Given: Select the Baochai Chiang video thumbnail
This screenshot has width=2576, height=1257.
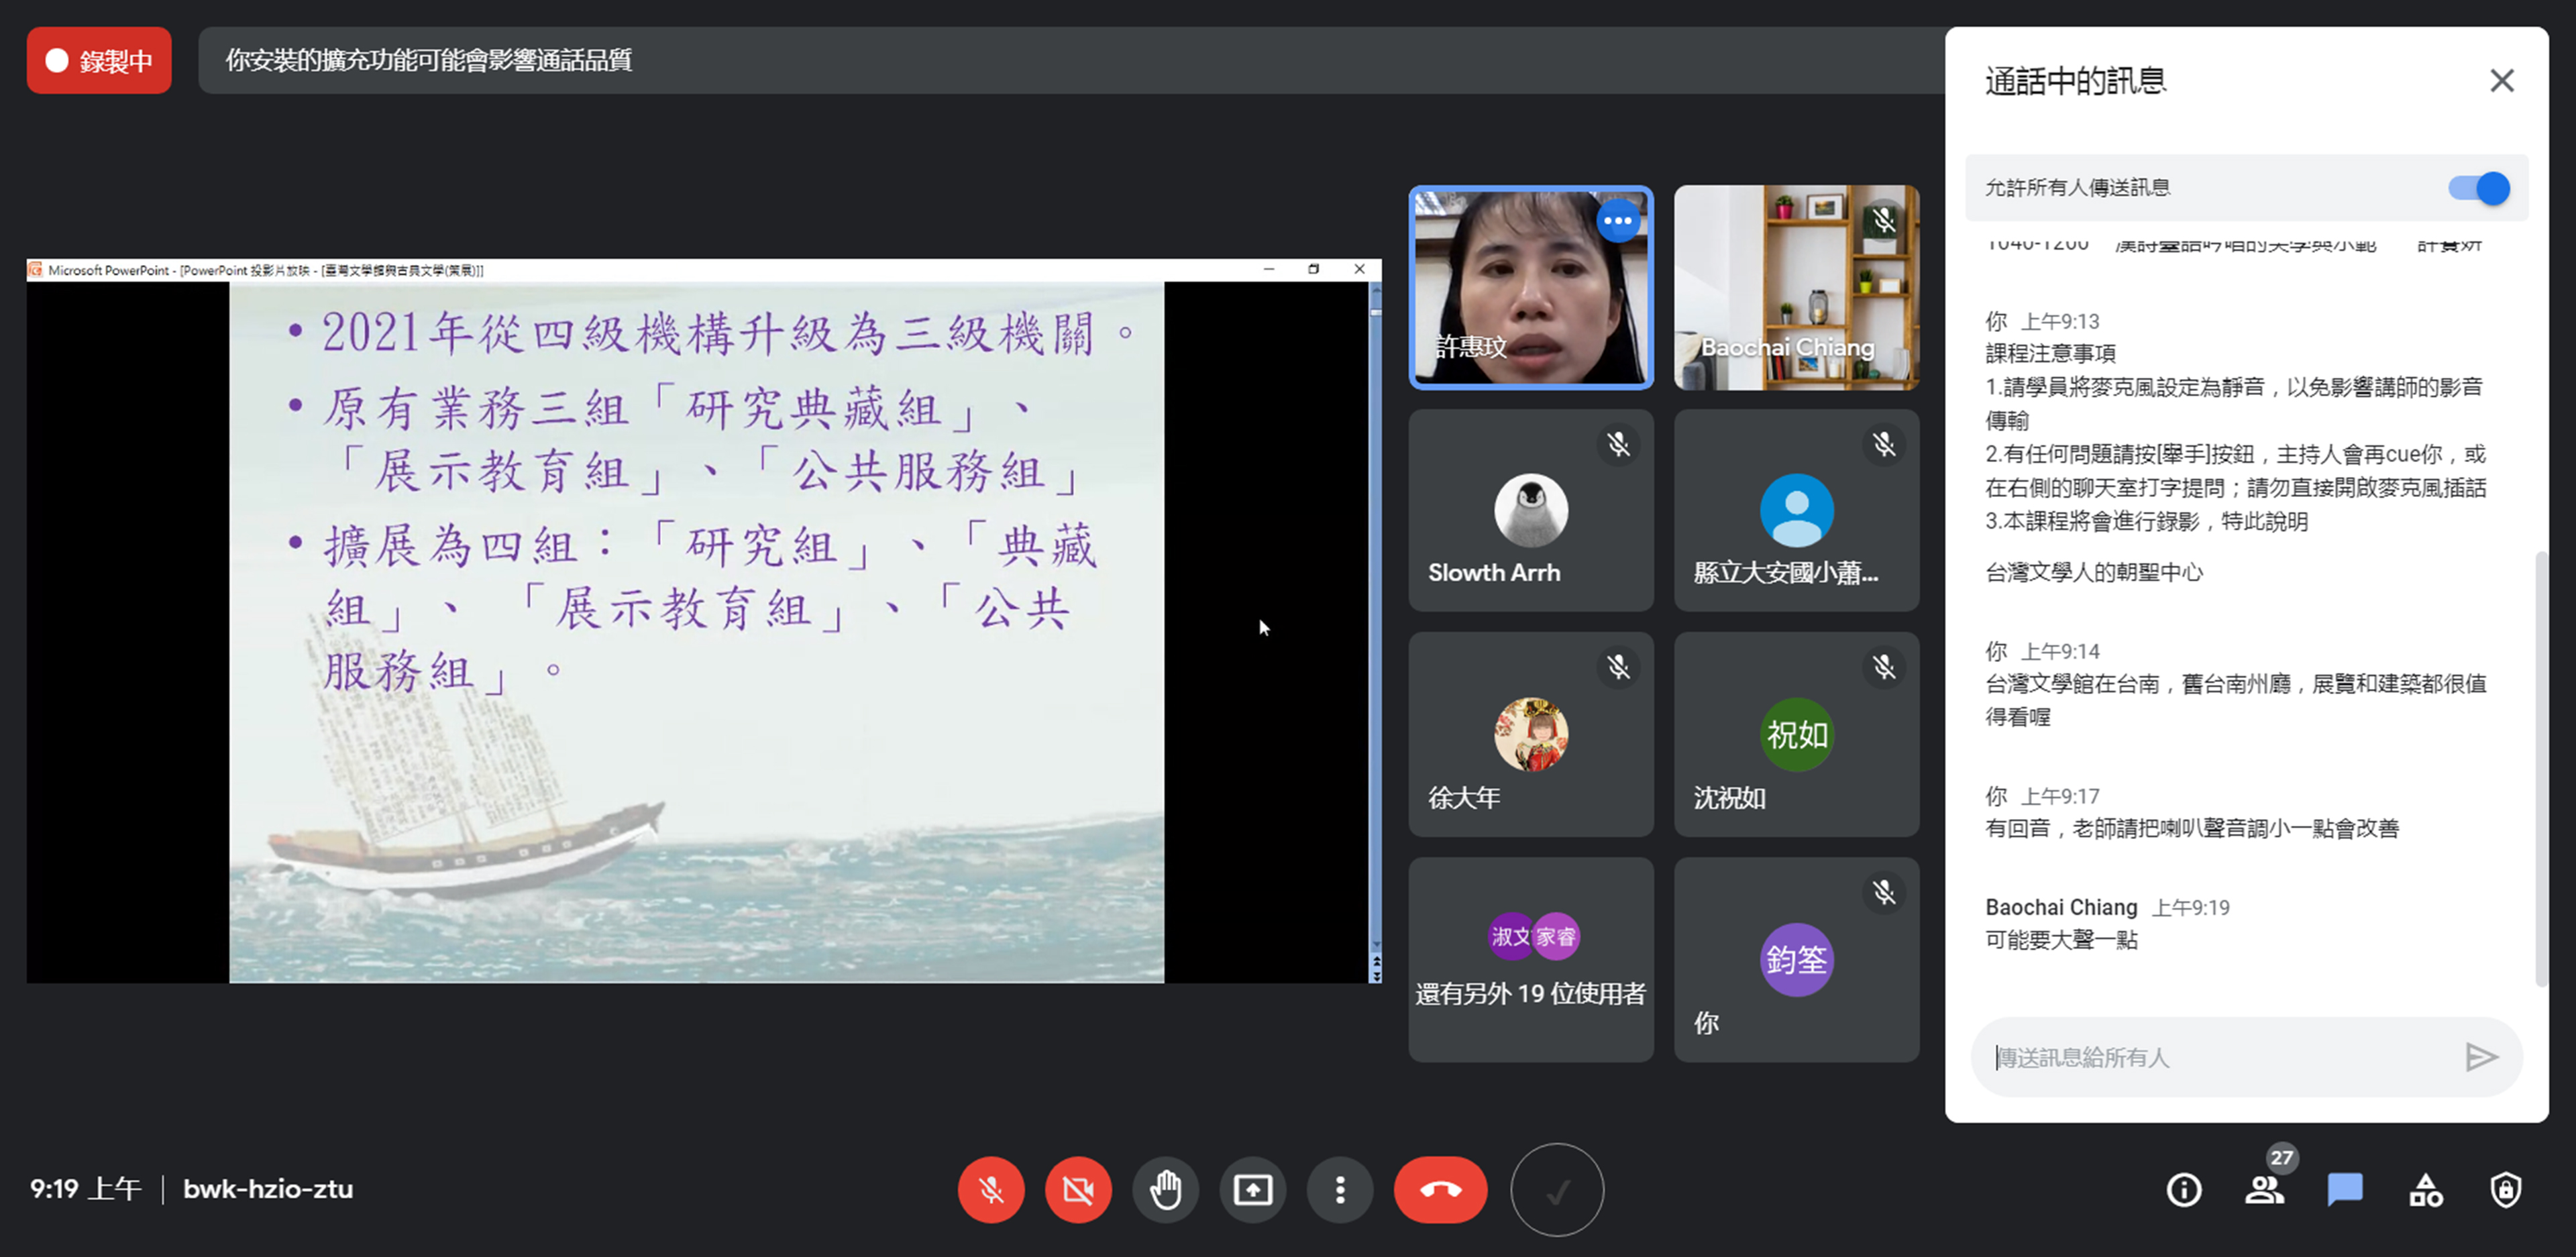Looking at the screenshot, I should pos(1796,288).
